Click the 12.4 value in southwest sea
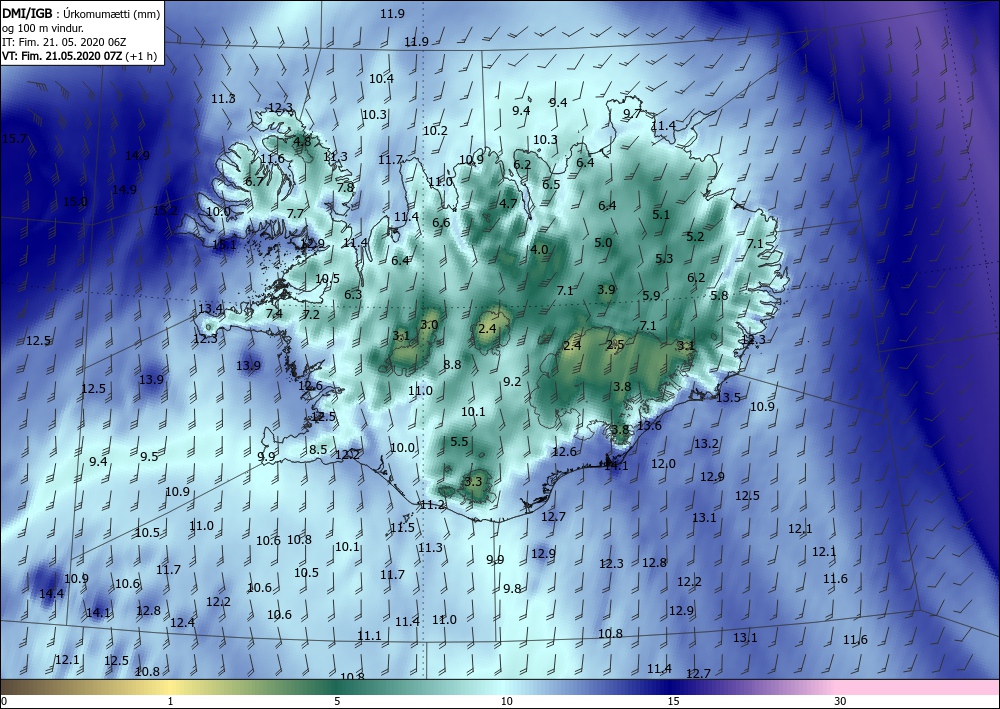Image resolution: width=1000 pixels, height=709 pixels. click(182, 622)
